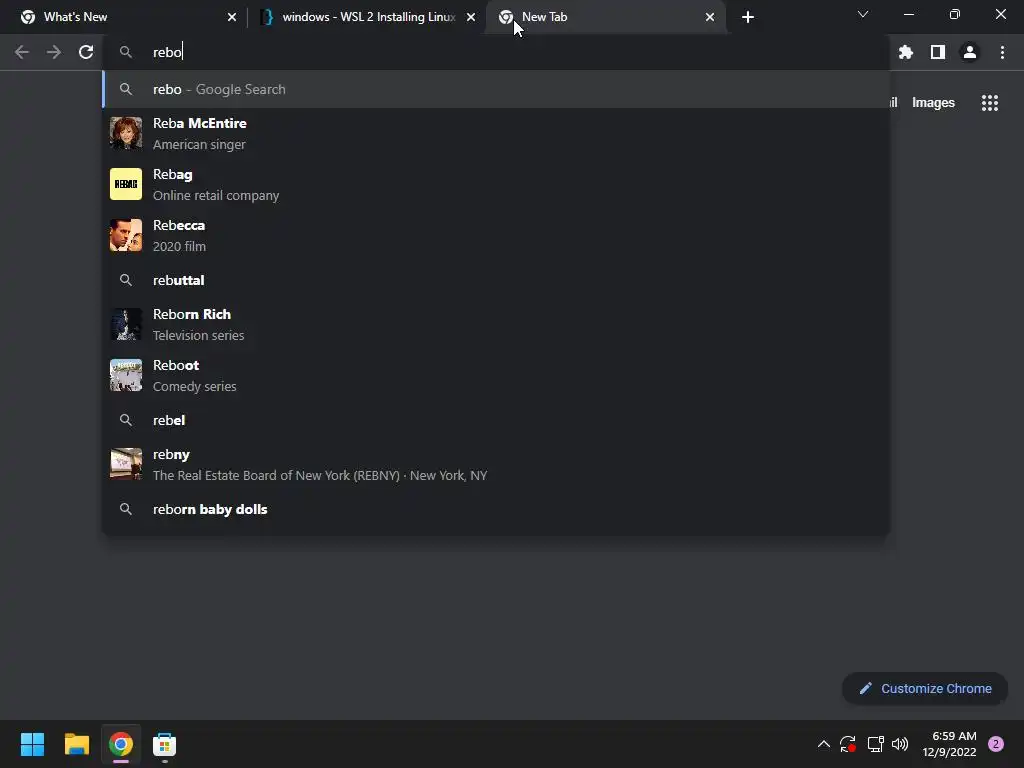This screenshot has height=768, width=1024.
Task: Close the WSL 2 Installing Linux tab
Action: (471, 17)
